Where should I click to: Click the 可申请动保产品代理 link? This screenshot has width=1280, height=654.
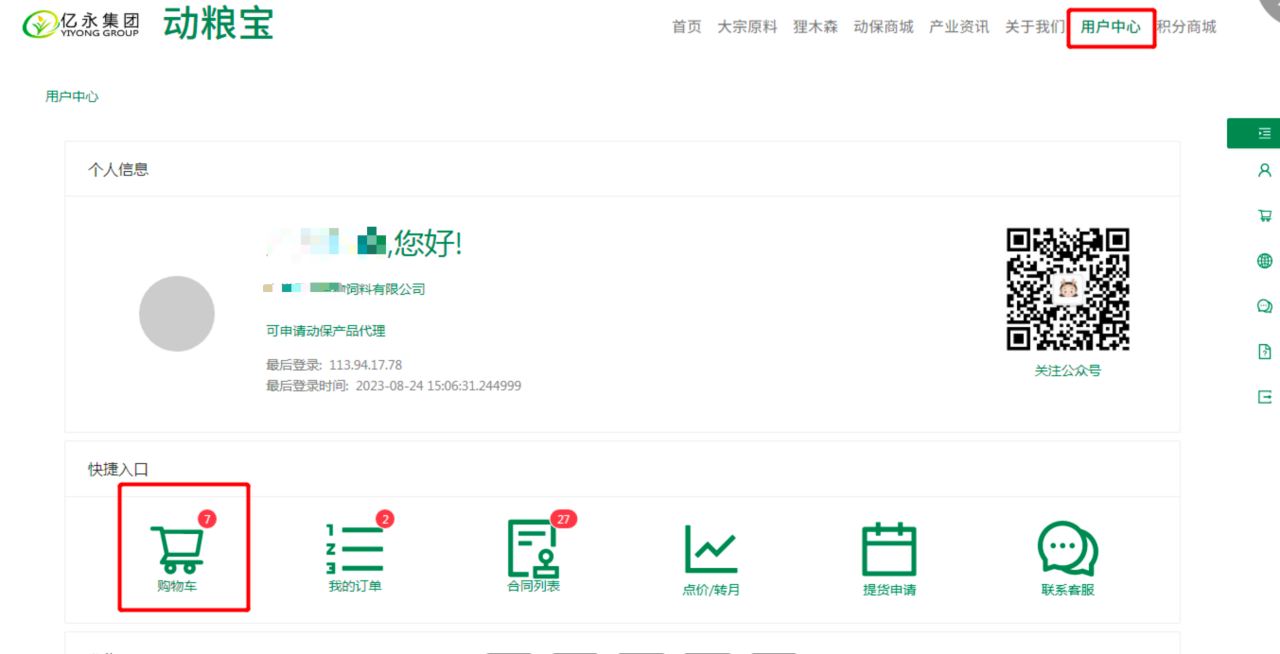tap(325, 331)
